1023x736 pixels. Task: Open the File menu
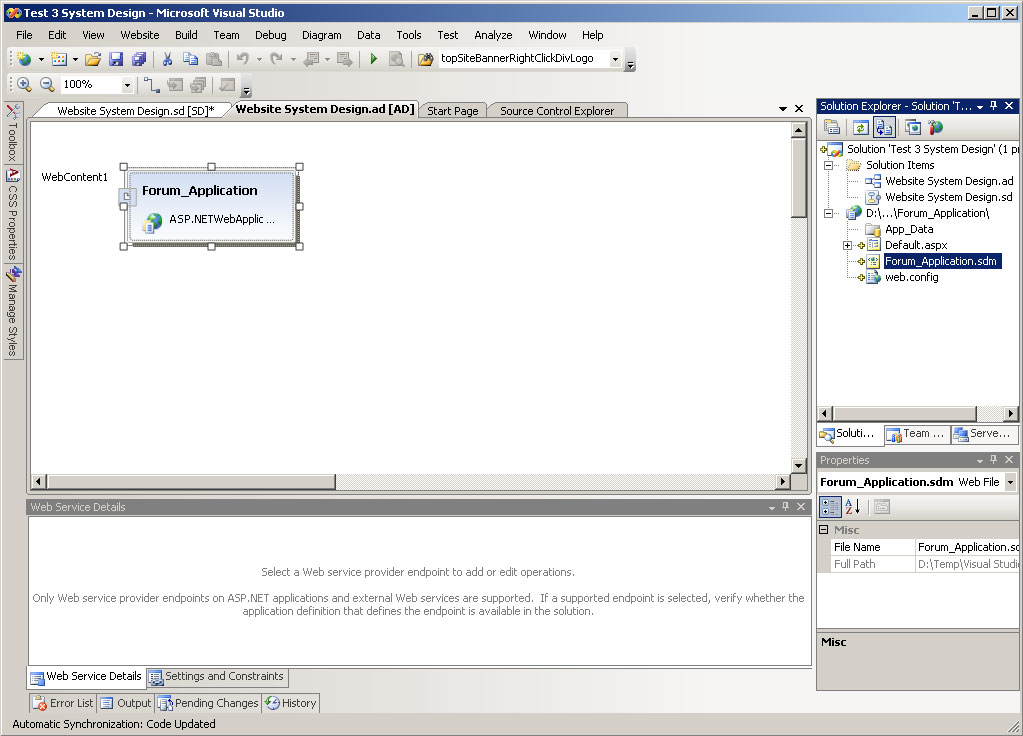24,35
